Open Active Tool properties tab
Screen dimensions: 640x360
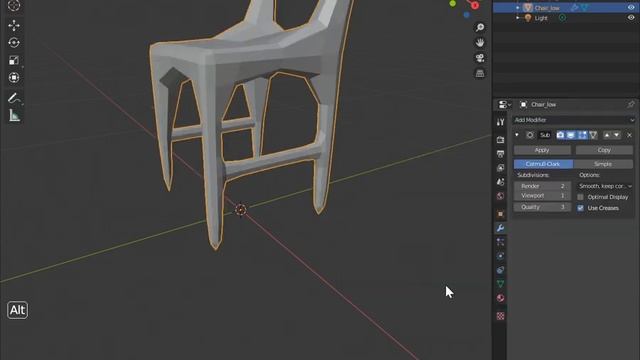tap(500, 122)
